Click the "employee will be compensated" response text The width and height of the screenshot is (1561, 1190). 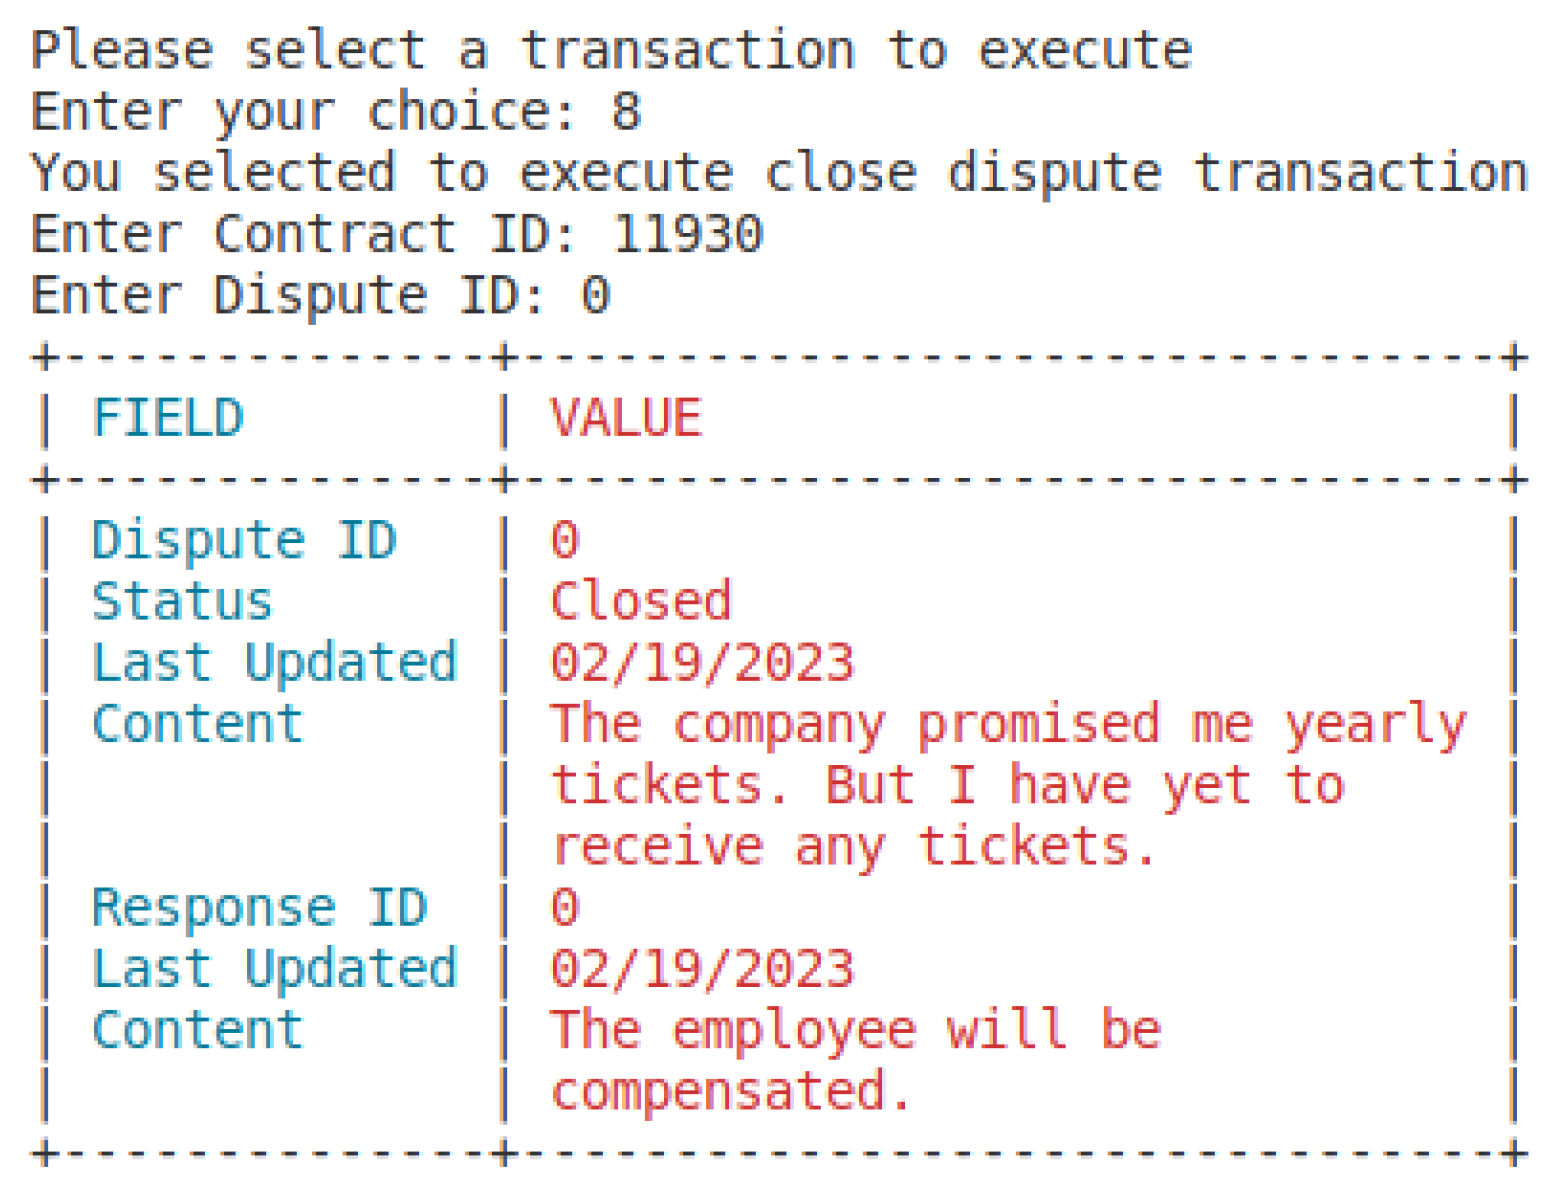(856, 1030)
